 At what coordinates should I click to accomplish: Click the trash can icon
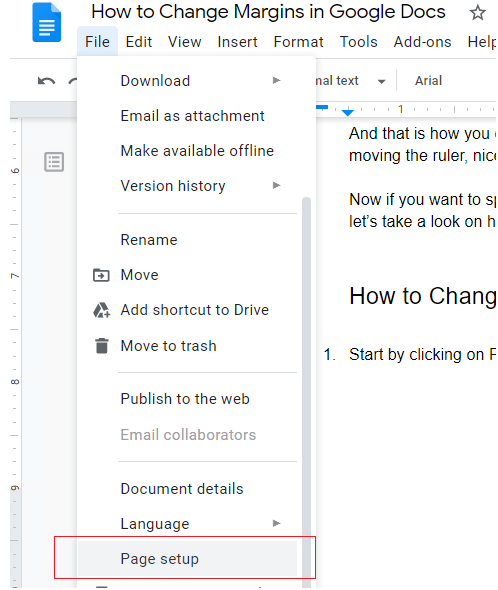coord(102,346)
